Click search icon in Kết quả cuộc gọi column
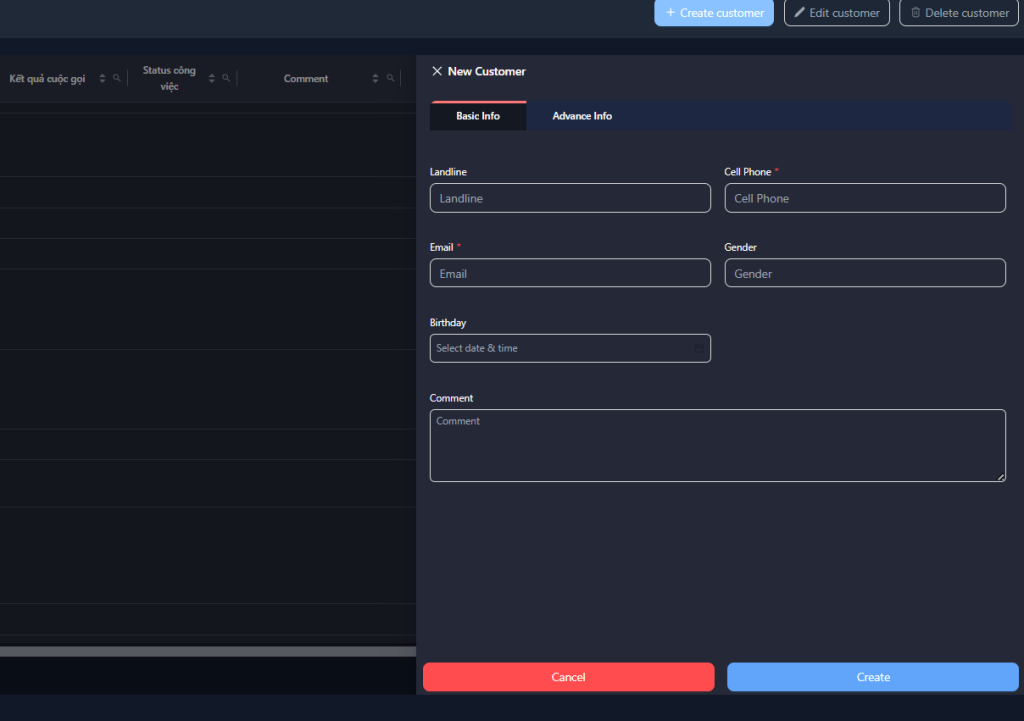 click(x=117, y=78)
